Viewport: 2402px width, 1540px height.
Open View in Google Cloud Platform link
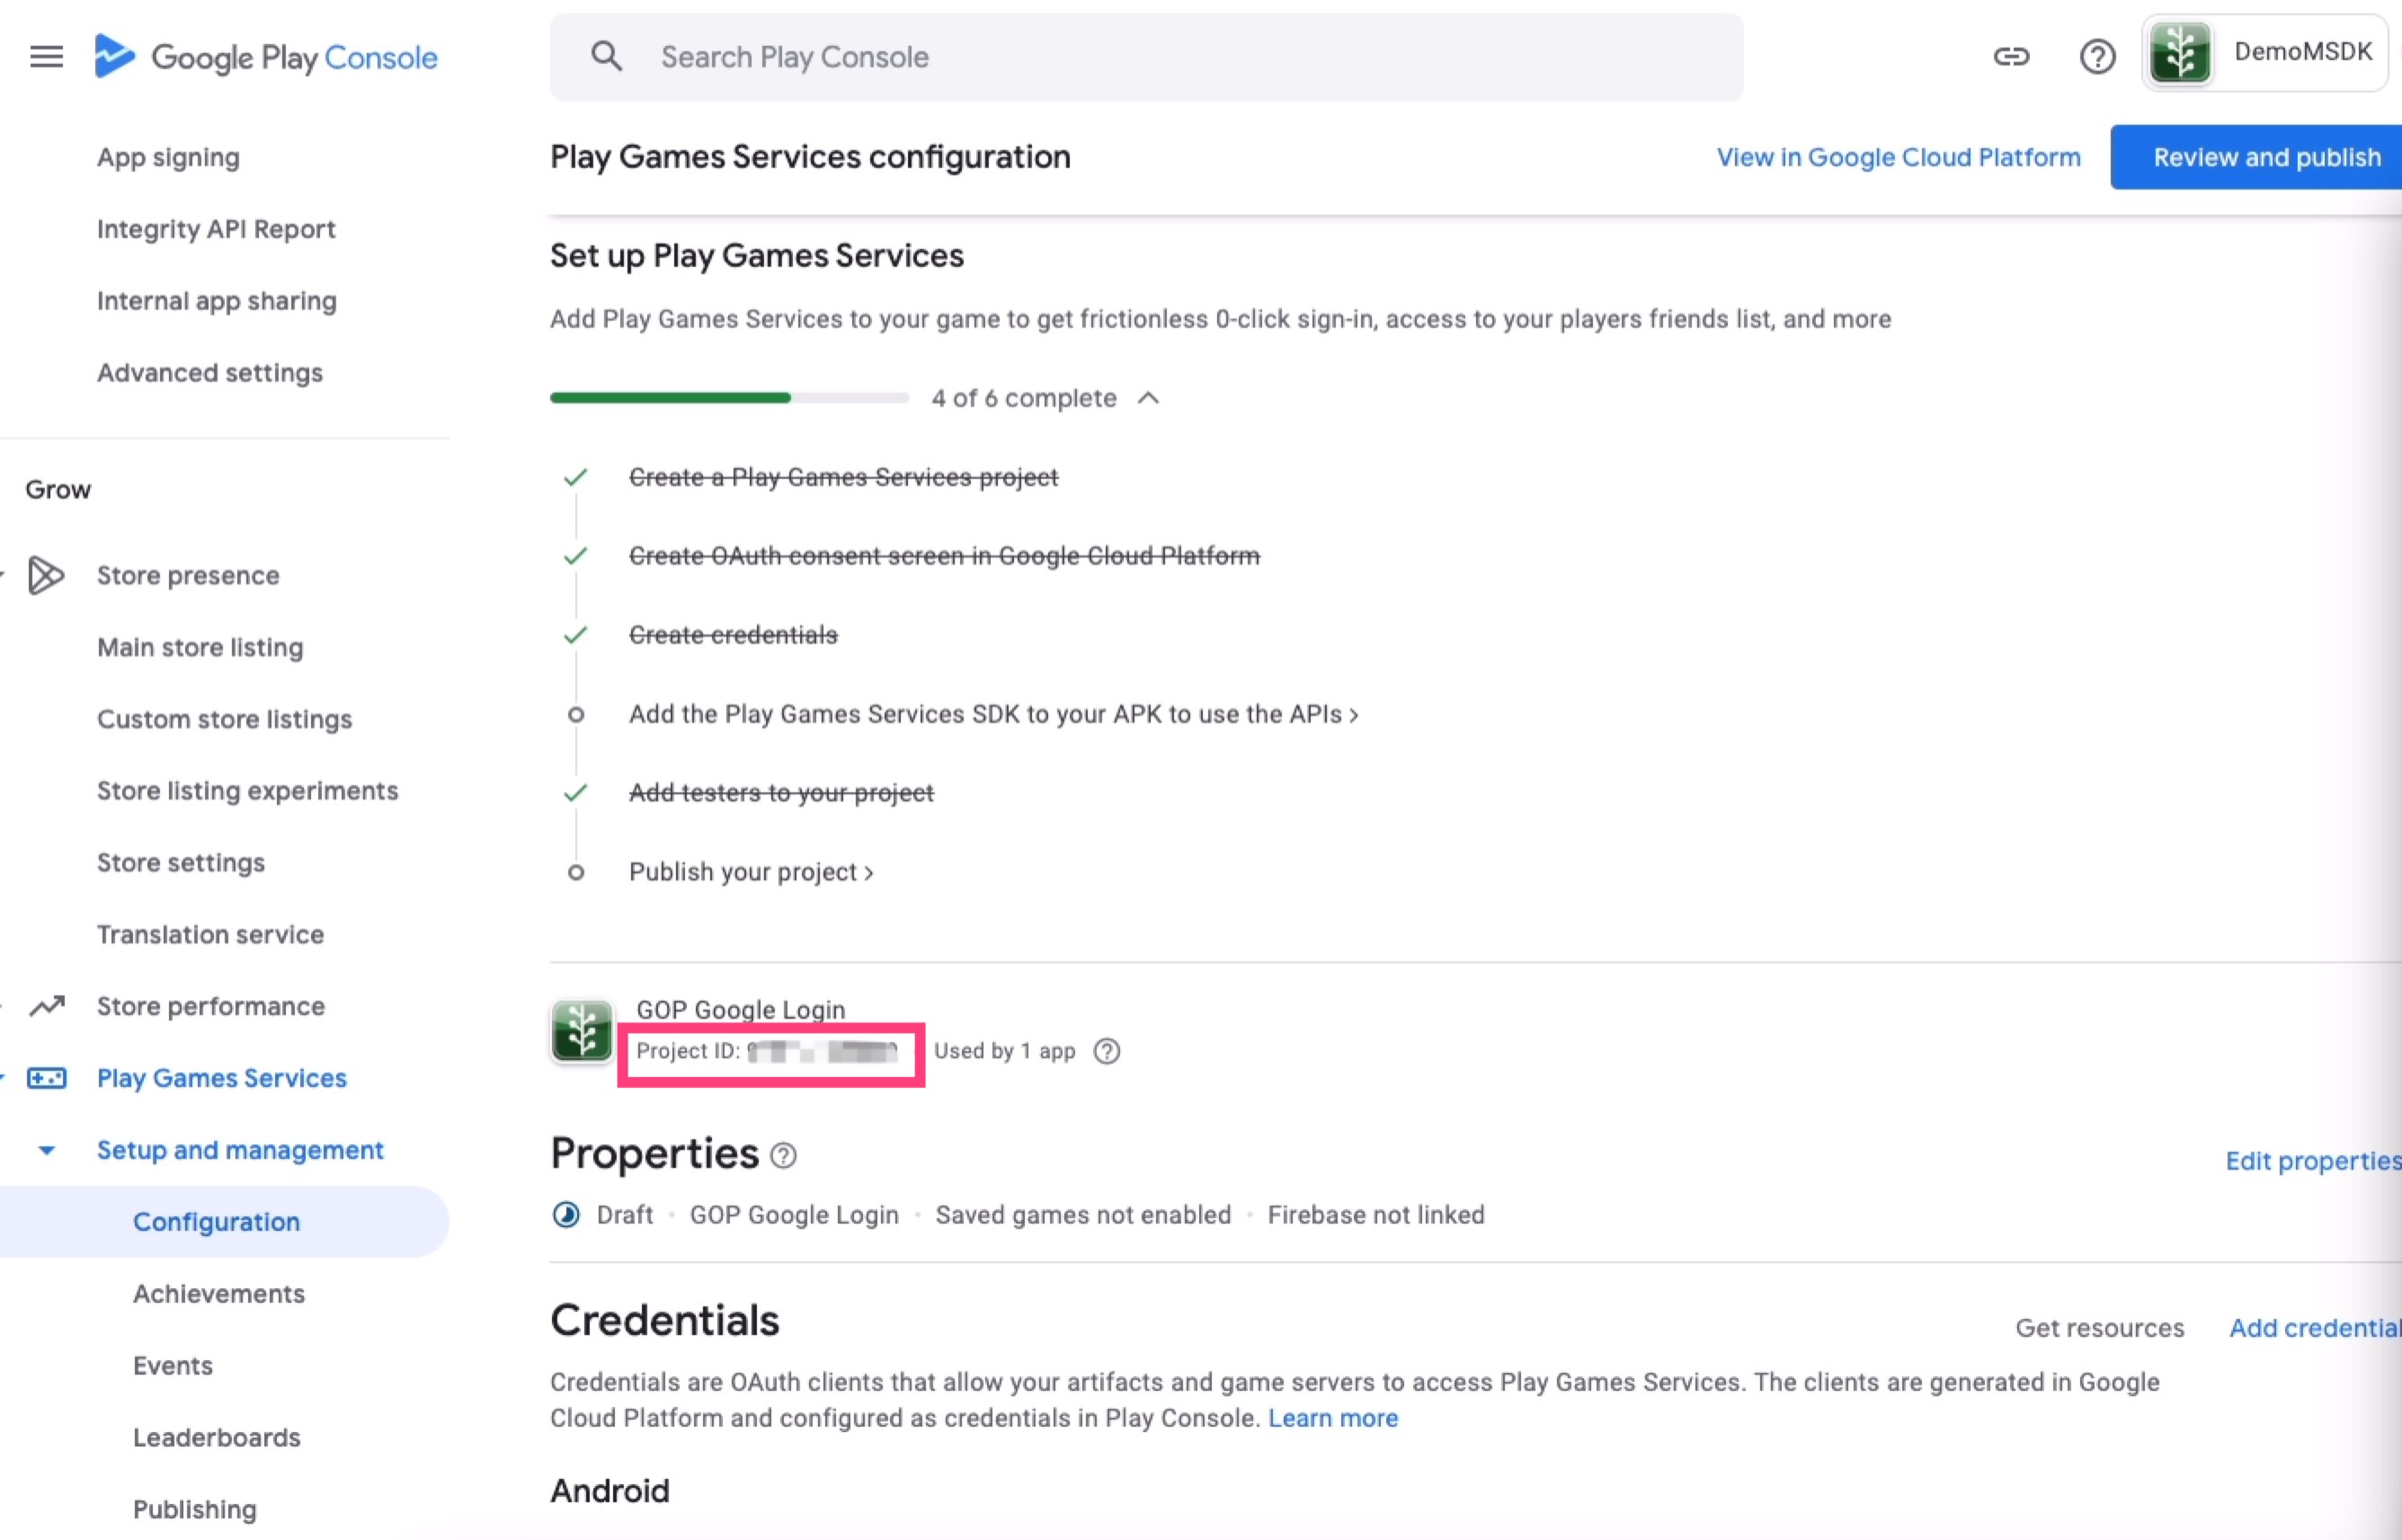tap(1898, 157)
